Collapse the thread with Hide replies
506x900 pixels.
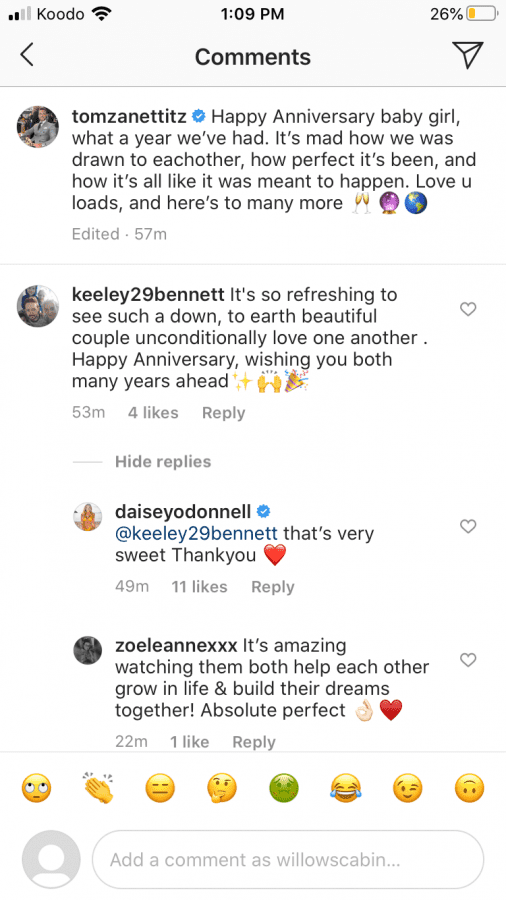tap(163, 461)
